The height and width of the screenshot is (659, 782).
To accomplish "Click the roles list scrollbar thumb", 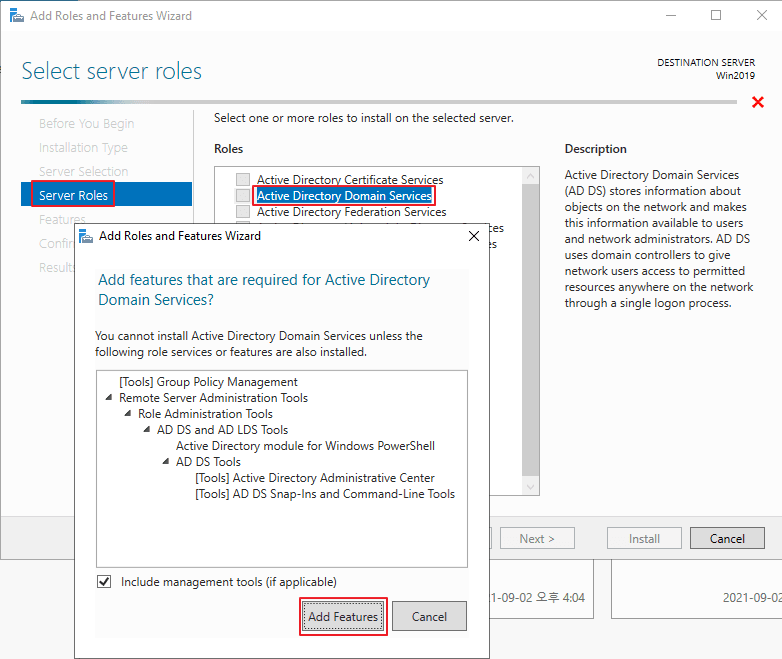I will [x=530, y=330].
